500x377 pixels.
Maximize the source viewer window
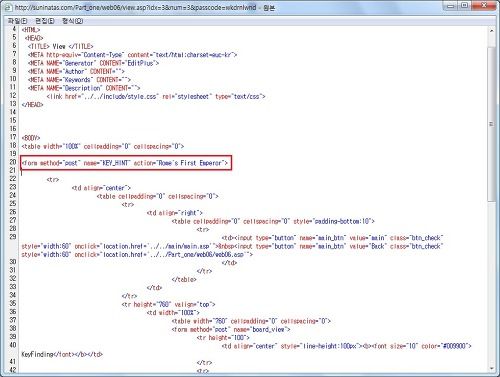pos(465,6)
